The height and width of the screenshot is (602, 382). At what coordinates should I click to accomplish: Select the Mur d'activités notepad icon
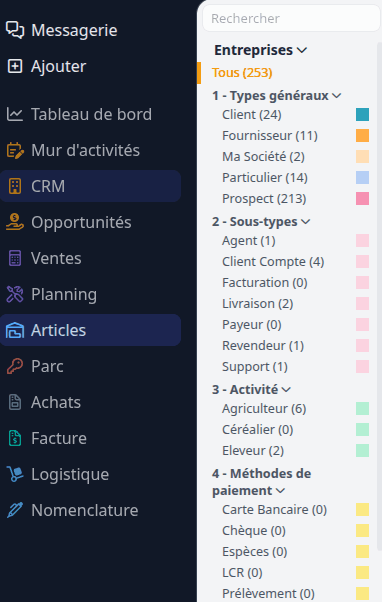click(x=15, y=150)
